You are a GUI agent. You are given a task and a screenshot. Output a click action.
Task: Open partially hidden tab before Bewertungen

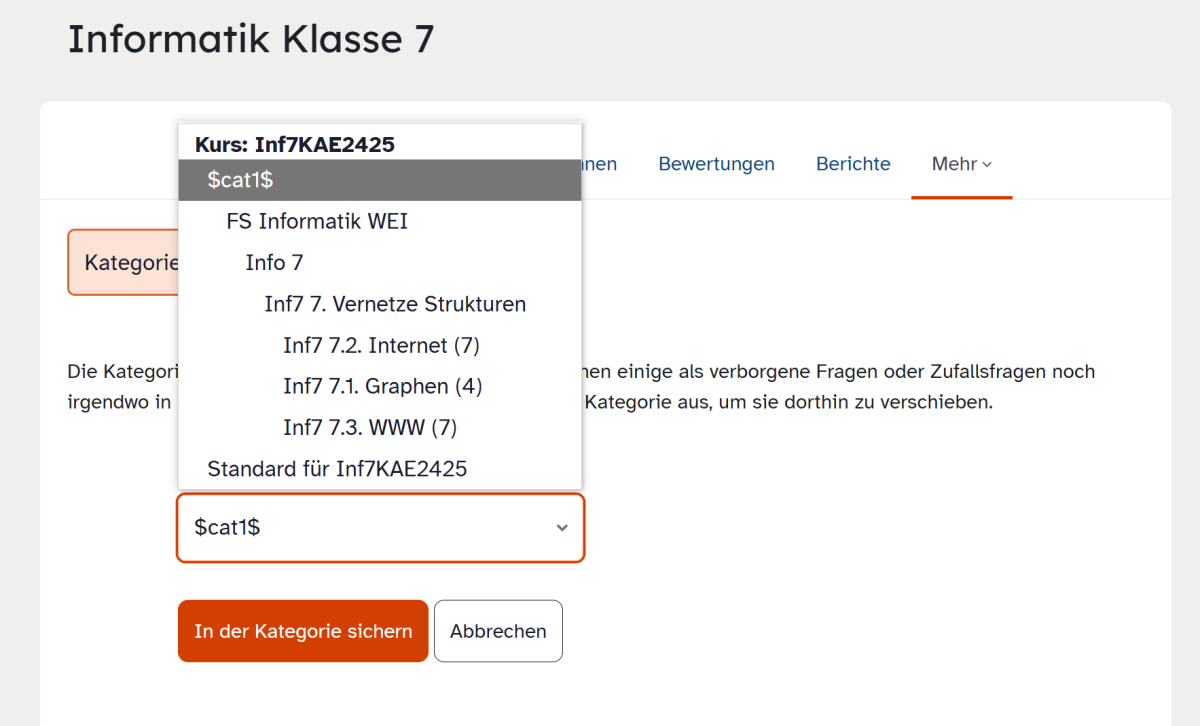point(600,164)
